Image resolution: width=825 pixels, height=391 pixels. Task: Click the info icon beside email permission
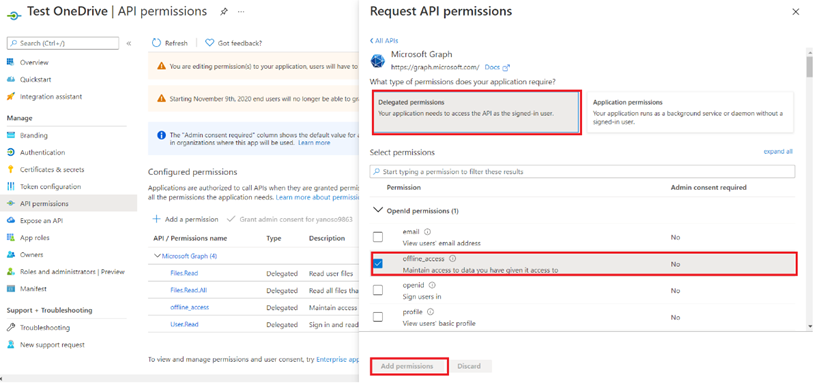click(427, 232)
